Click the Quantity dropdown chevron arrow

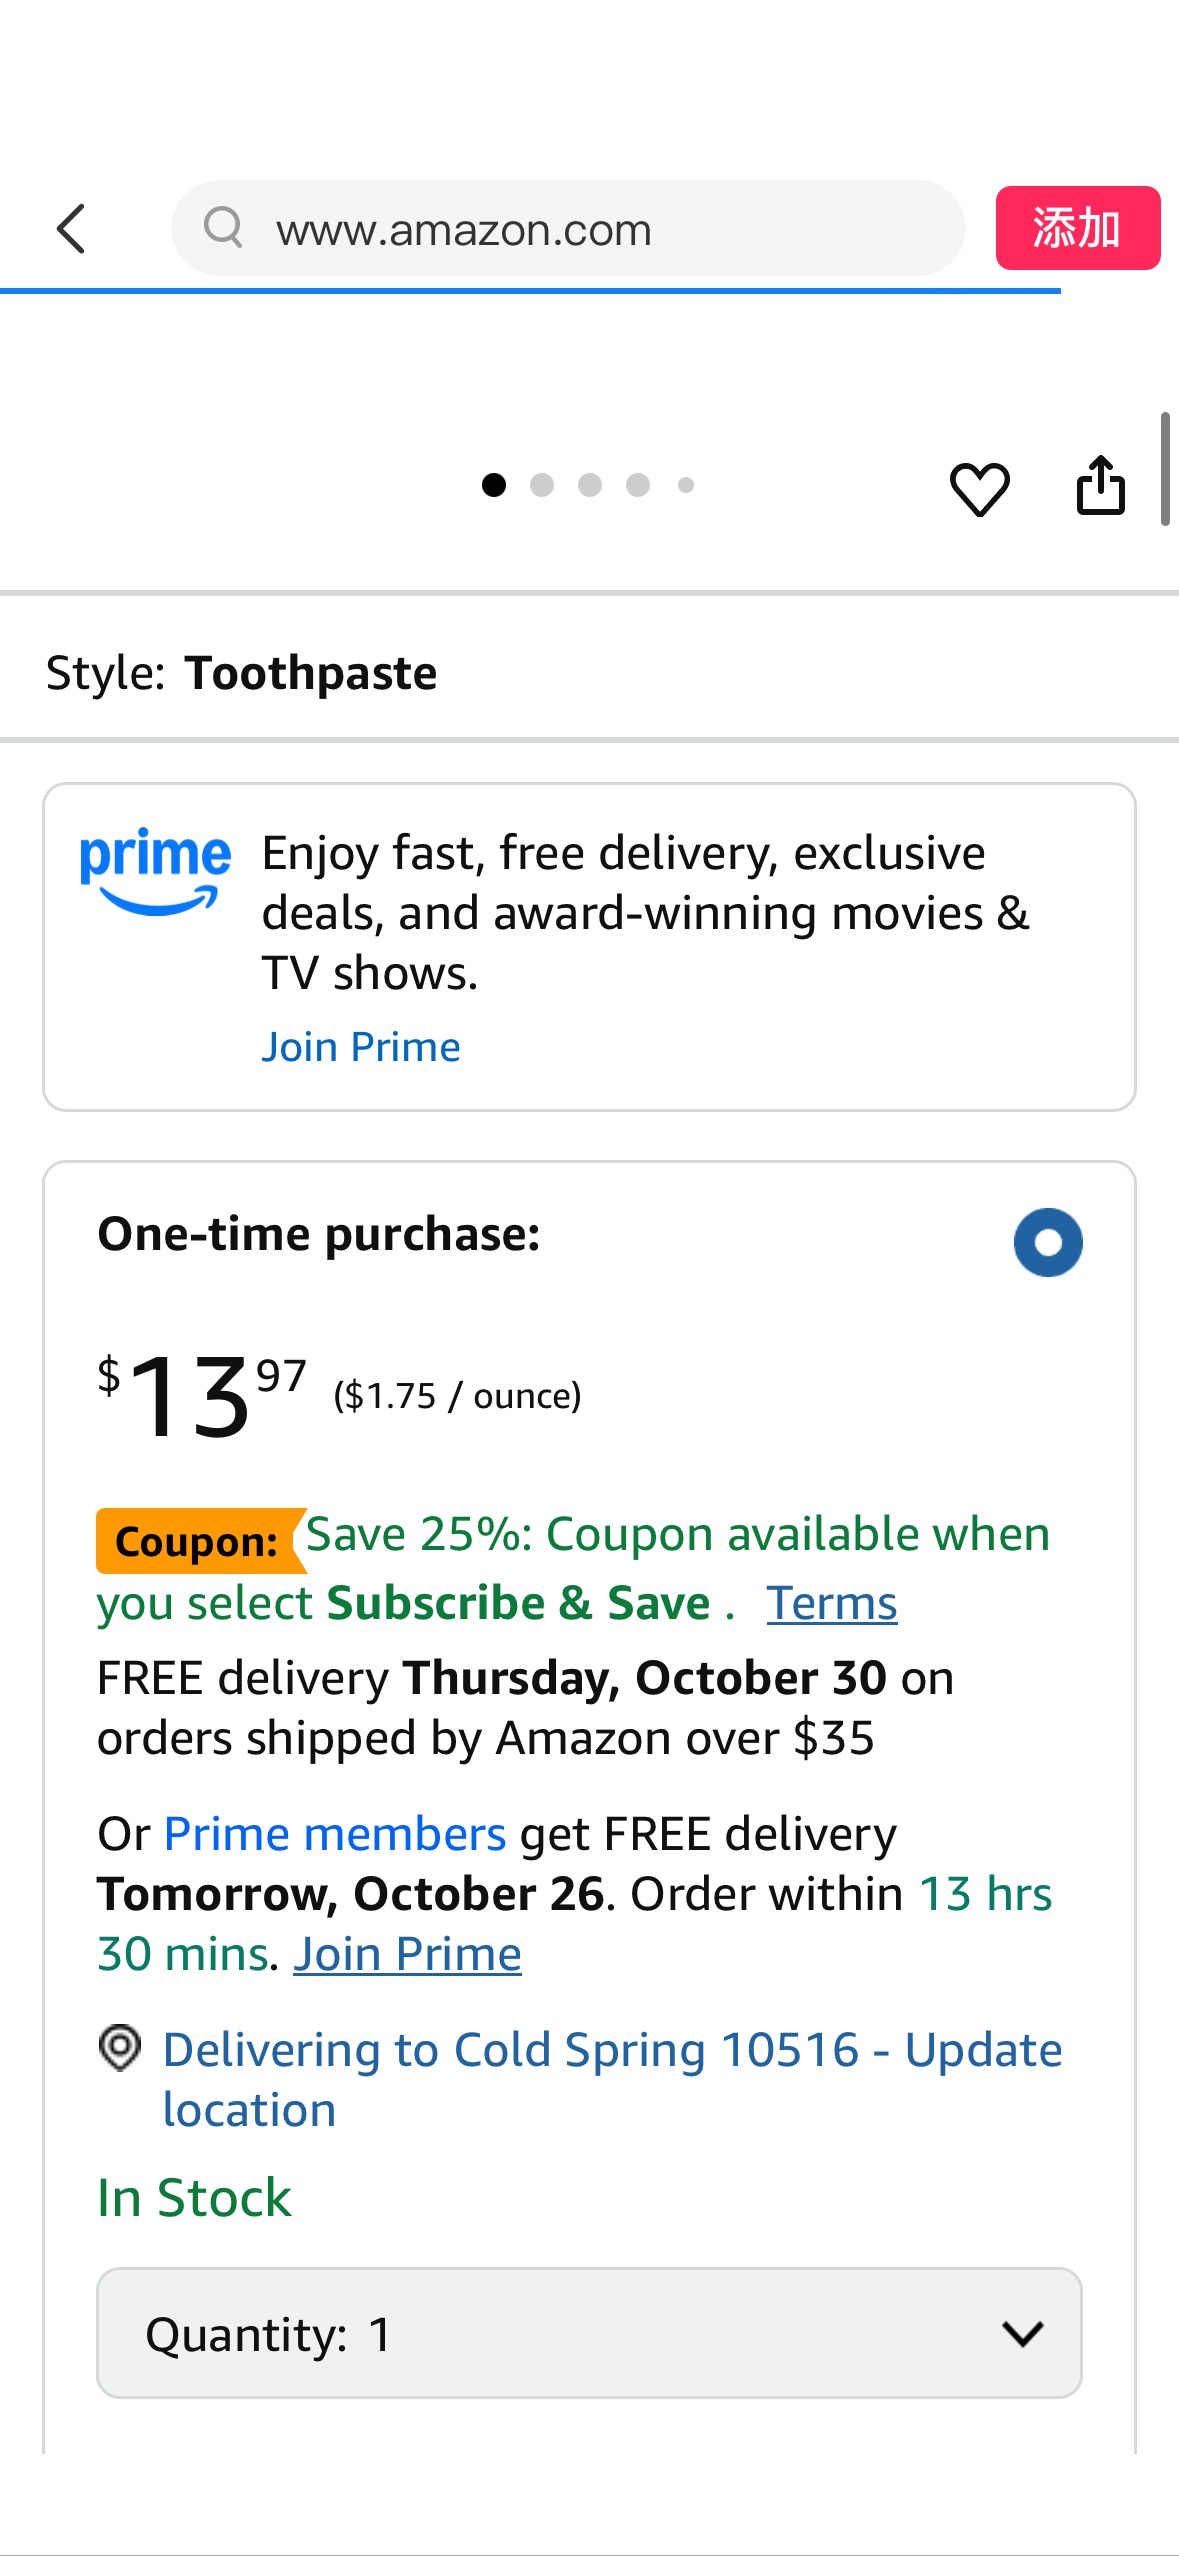[x=1022, y=2334]
